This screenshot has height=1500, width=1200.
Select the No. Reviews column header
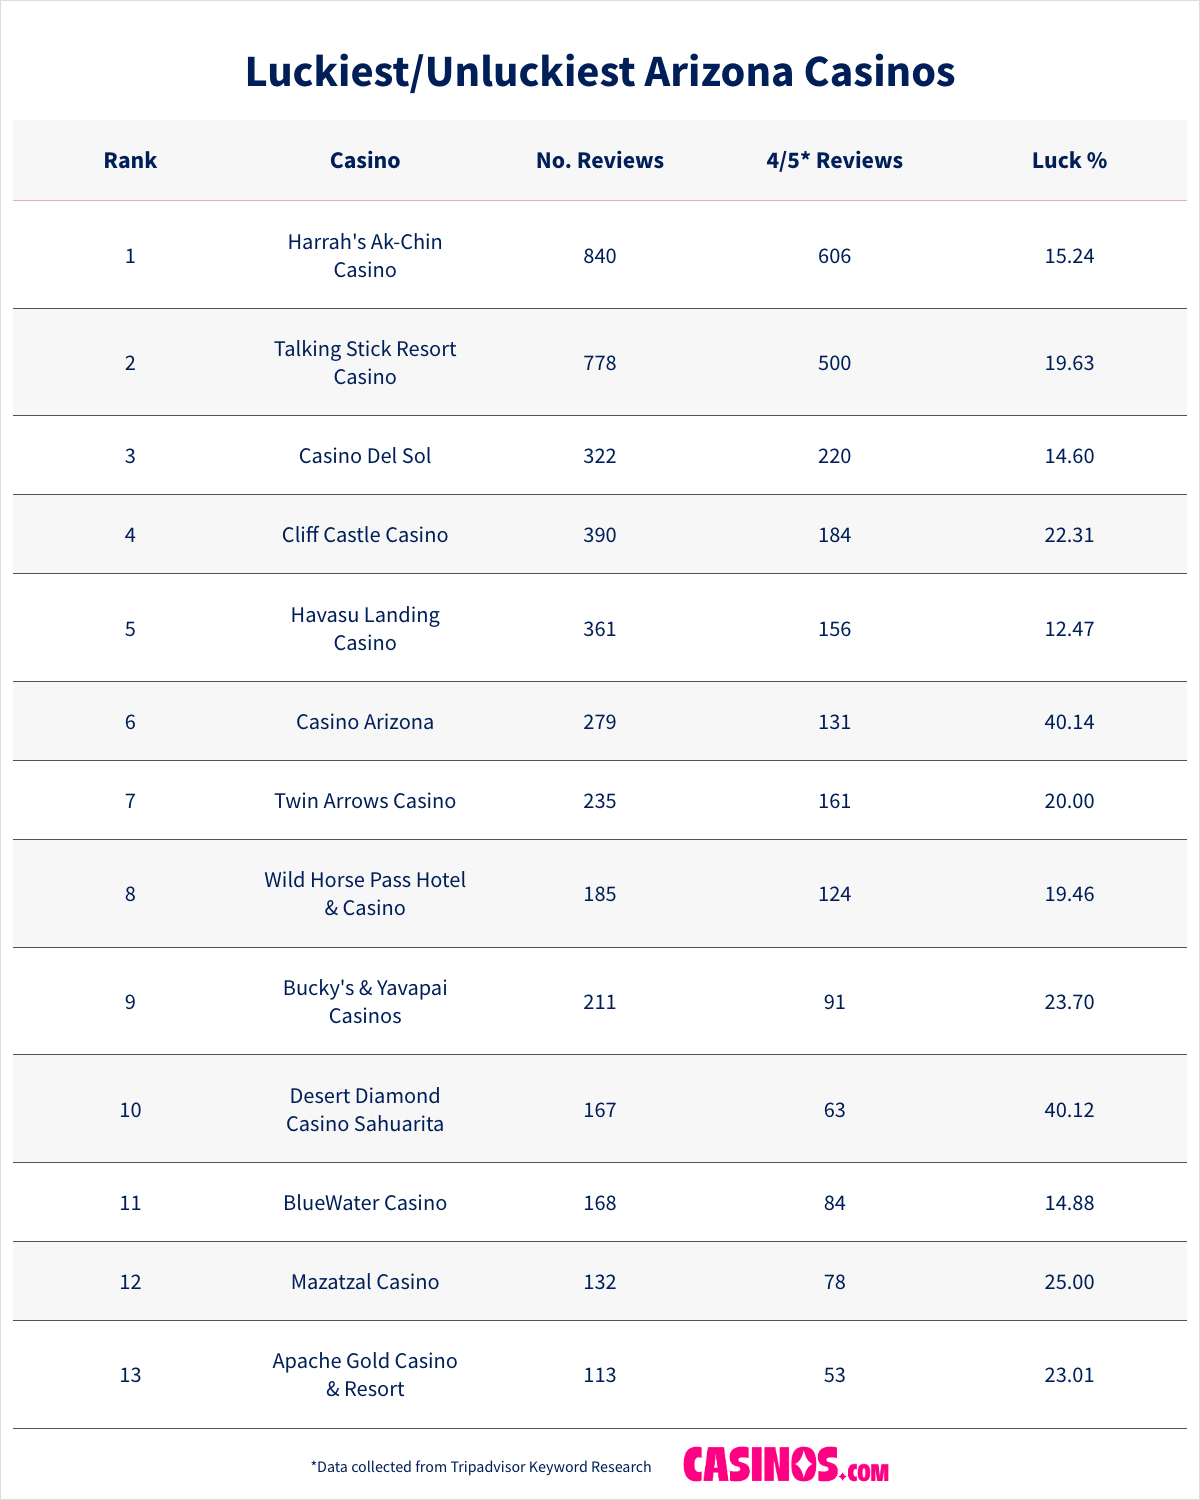click(600, 160)
